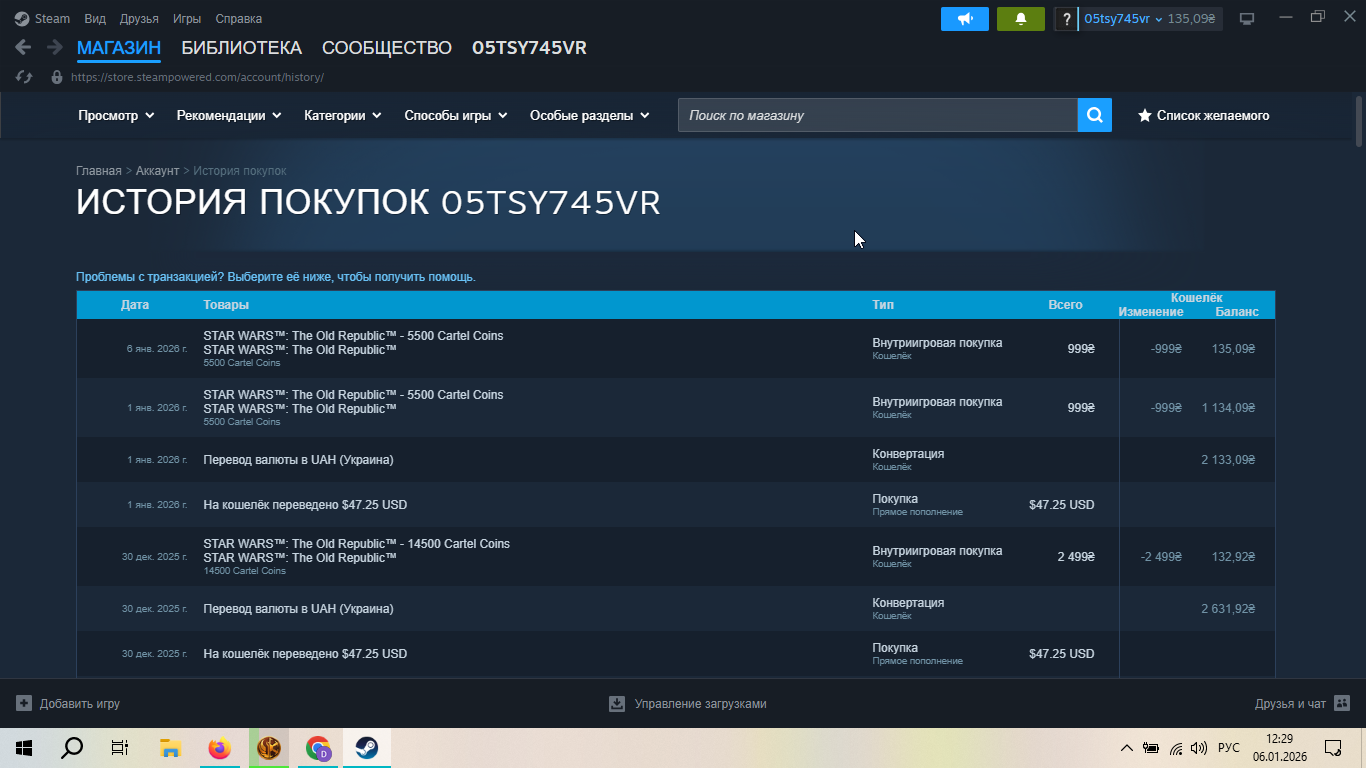Viewport: 1366px width, 768px height.
Task: Expand the Особые разделы dropdown
Action: (590, 115)
